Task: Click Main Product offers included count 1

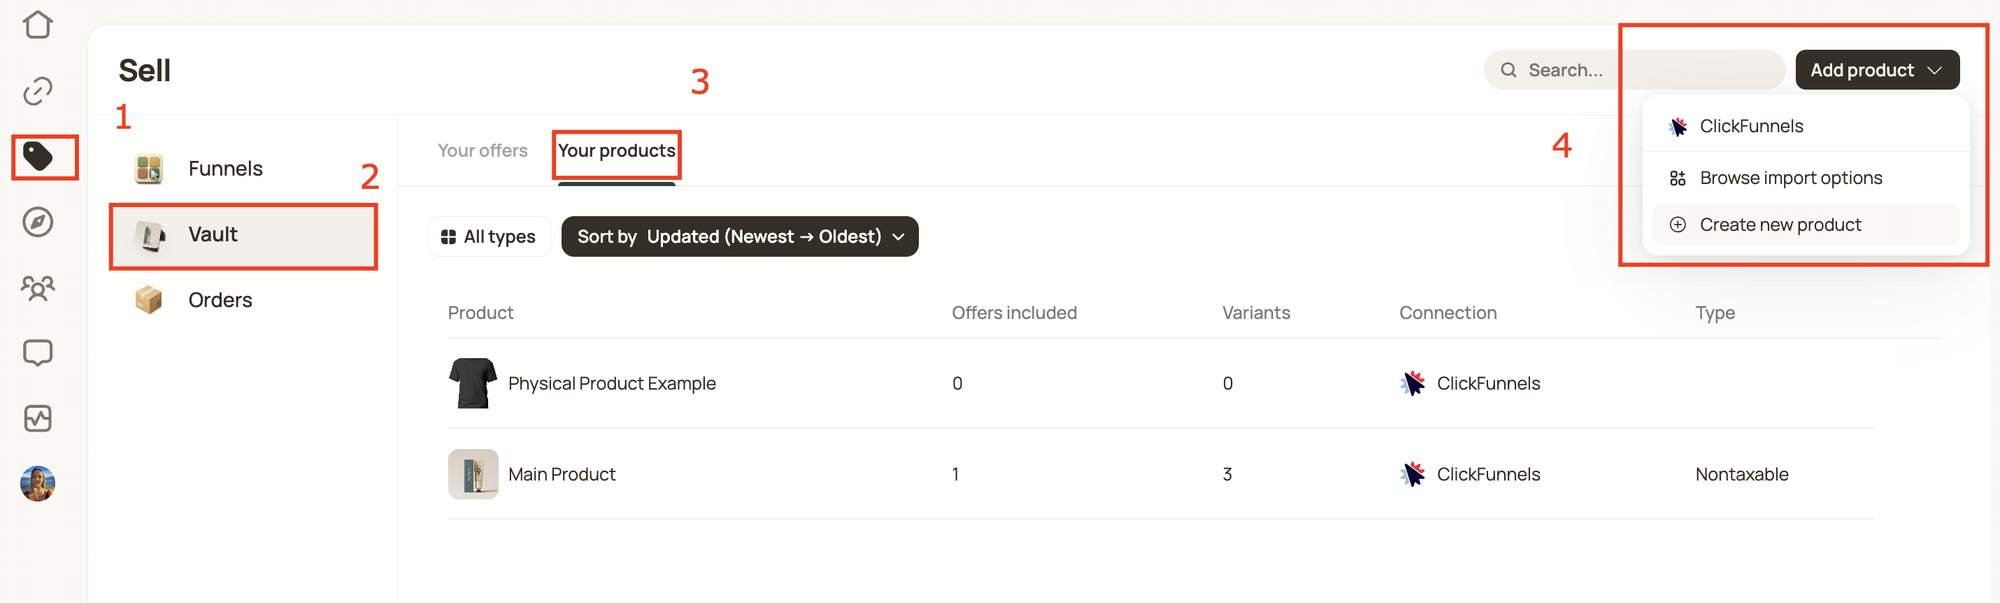Action: [x=956, y=475]
